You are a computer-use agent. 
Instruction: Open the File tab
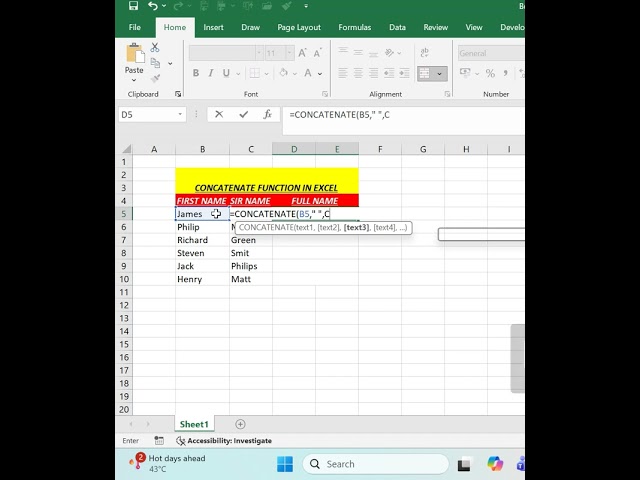coord(135,27)
